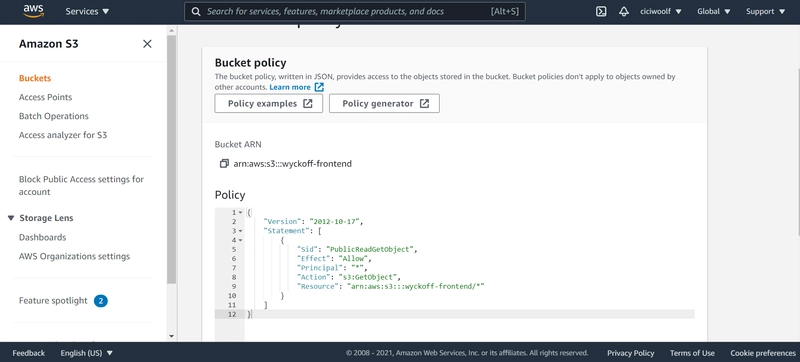Open Access analyzer for S3
Image resolution: width=800 pixels, height=362 pixels.
pyautogui.click(x=63, y=135)
